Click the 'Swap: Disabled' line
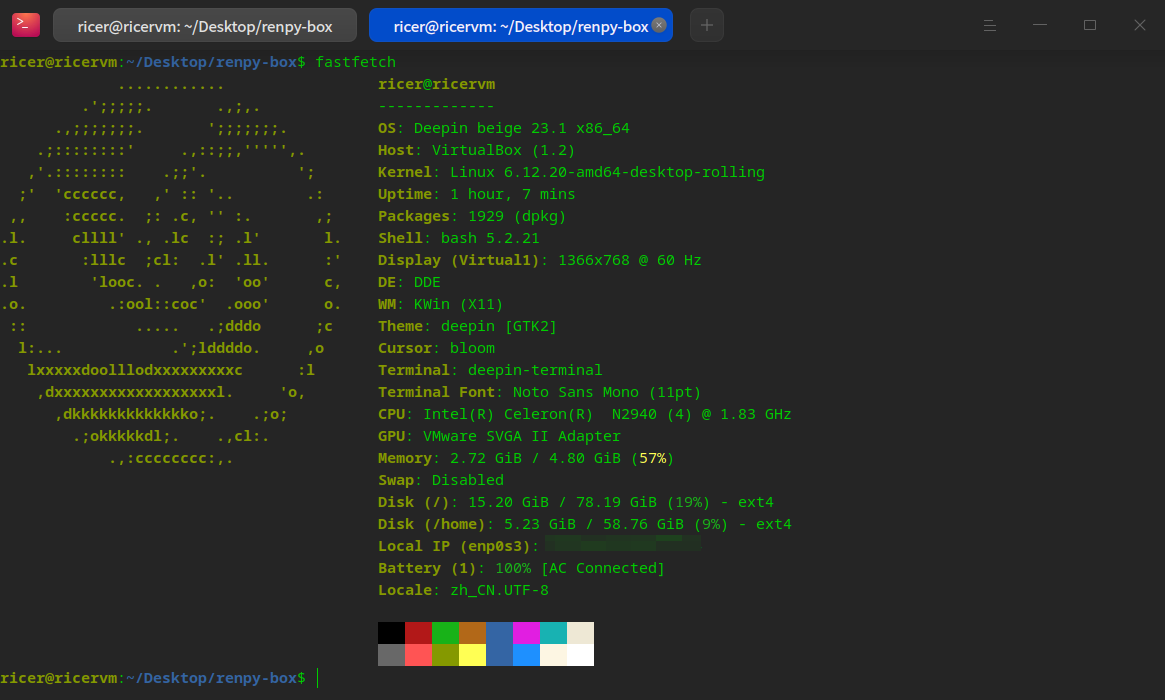The image size is (1165, 700). [x=441, y=480]
